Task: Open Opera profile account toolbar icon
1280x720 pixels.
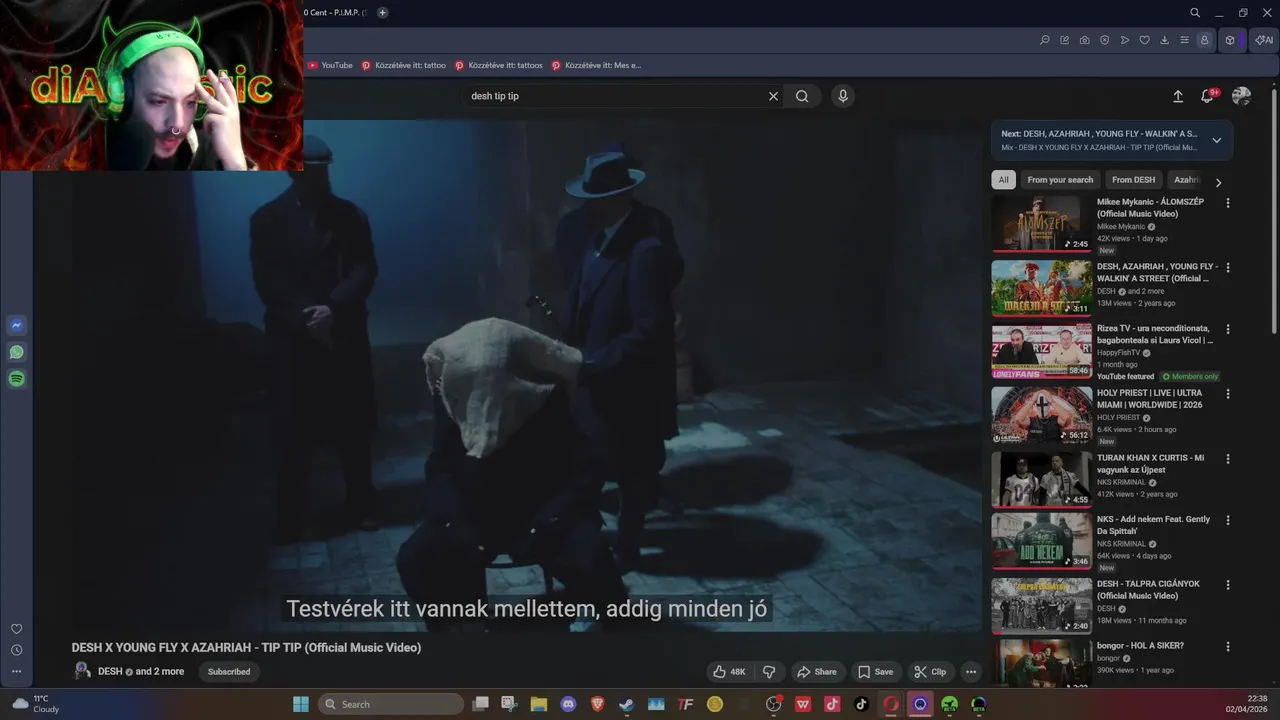Action: coord(1204,40)
